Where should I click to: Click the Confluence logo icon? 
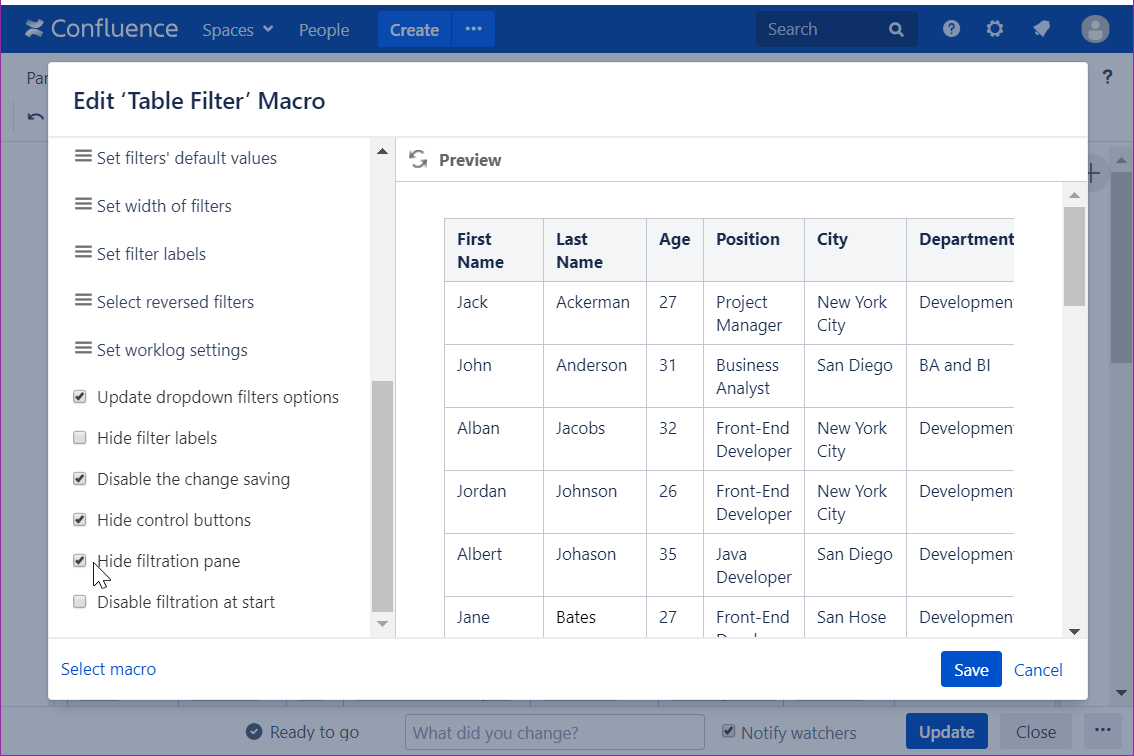coord(36,29)
